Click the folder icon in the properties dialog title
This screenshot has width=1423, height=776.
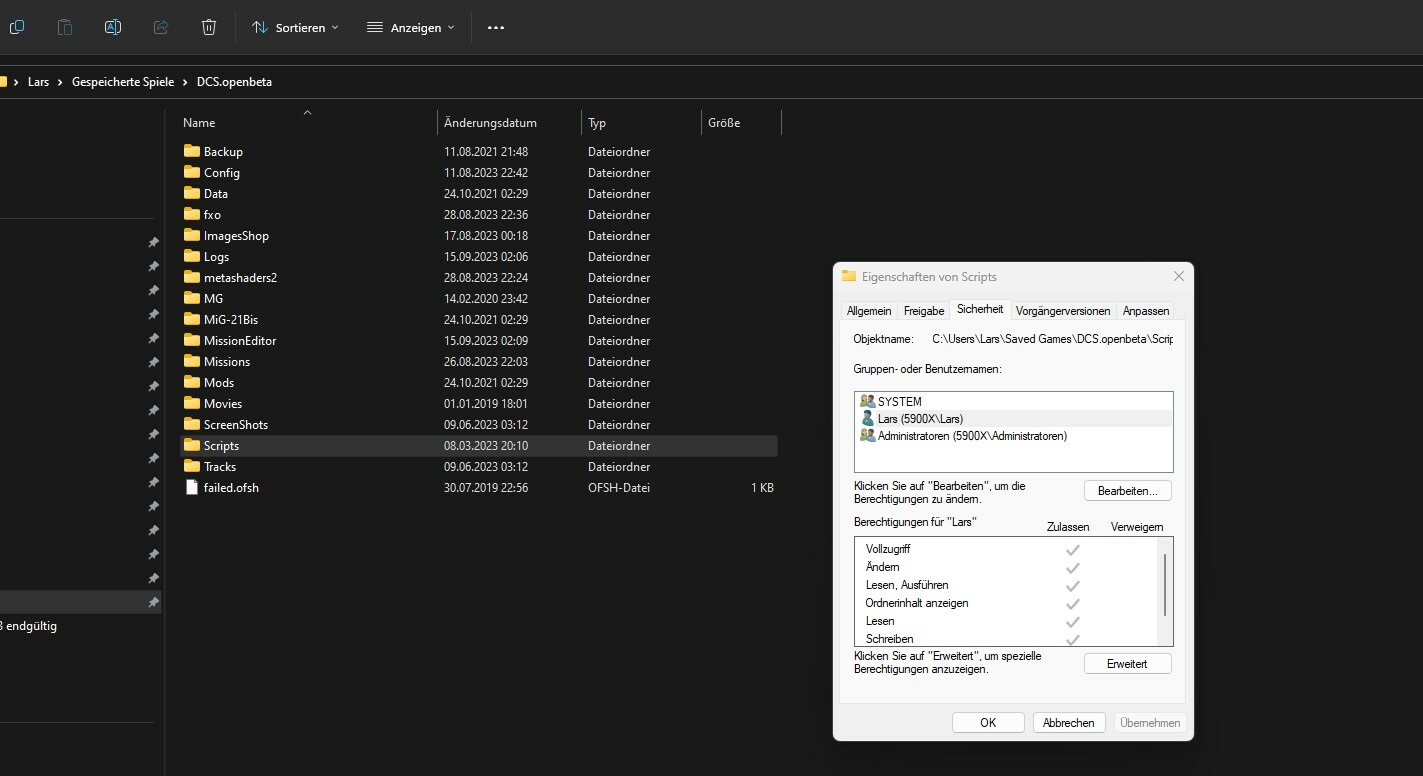point(849,276)
